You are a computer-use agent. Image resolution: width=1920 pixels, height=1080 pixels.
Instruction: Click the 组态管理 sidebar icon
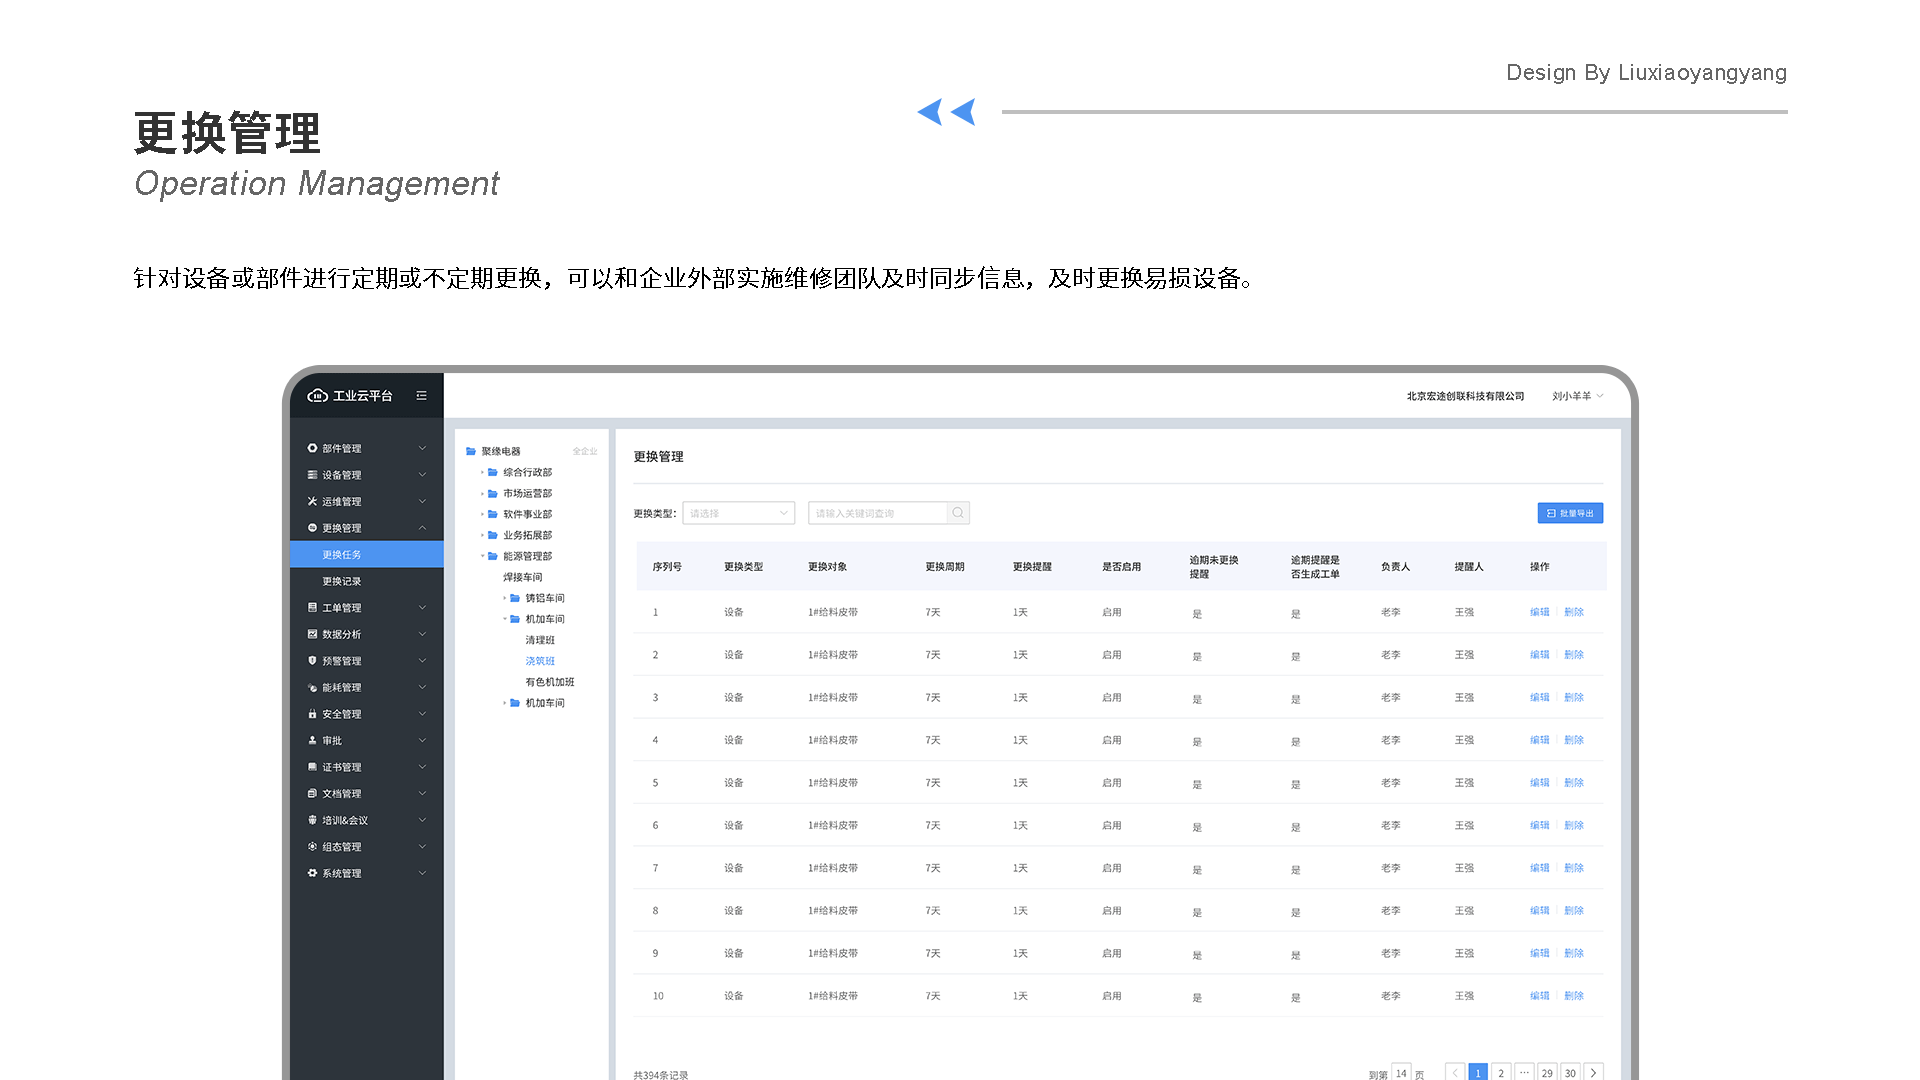tap(312, 846)
